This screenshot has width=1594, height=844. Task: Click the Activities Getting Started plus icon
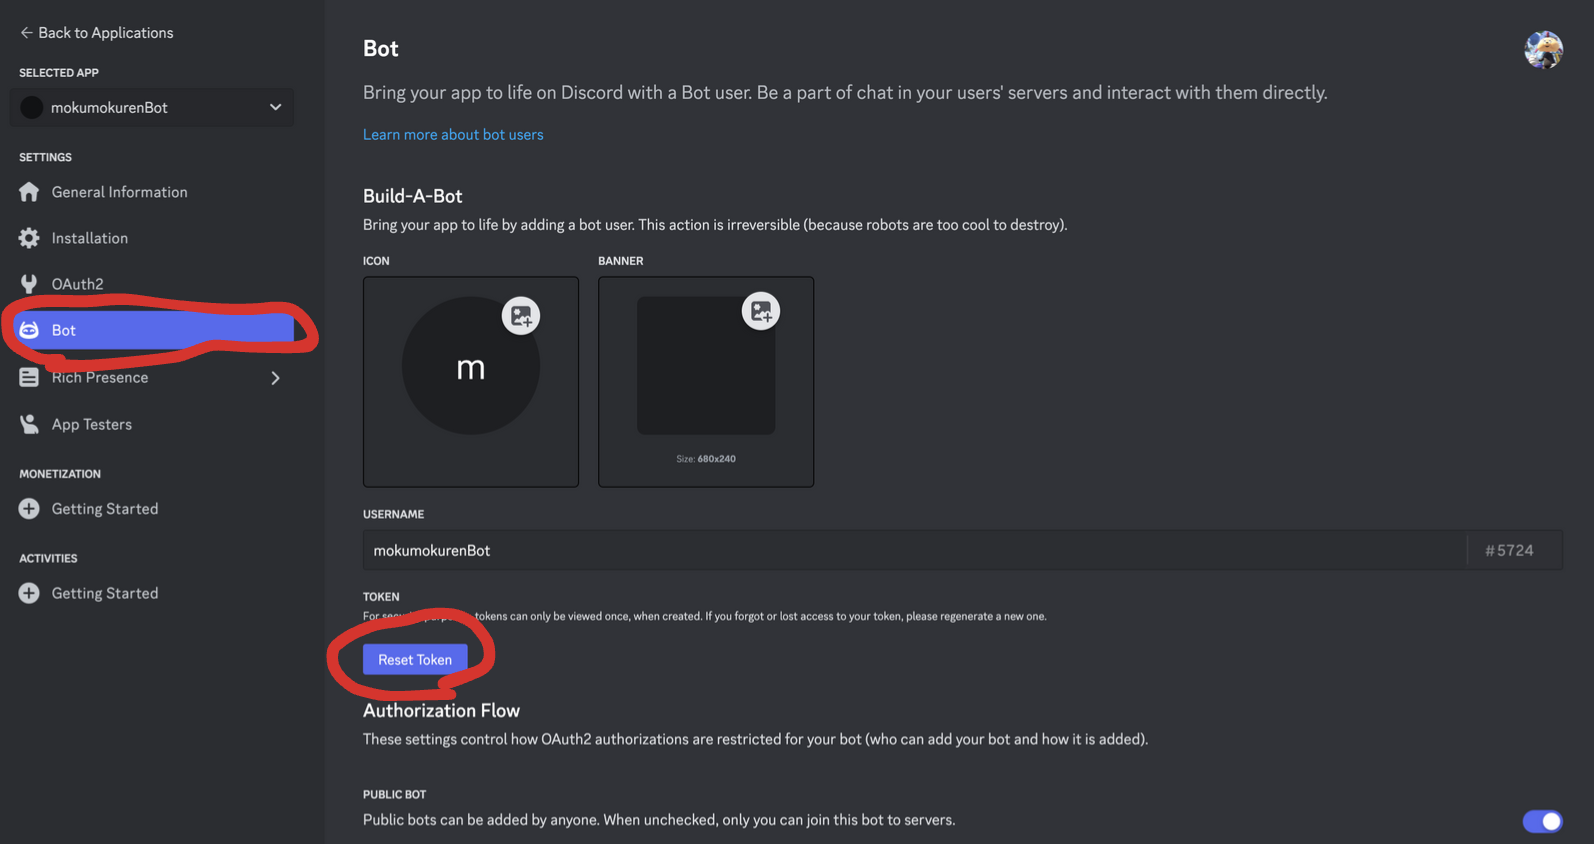29,593
